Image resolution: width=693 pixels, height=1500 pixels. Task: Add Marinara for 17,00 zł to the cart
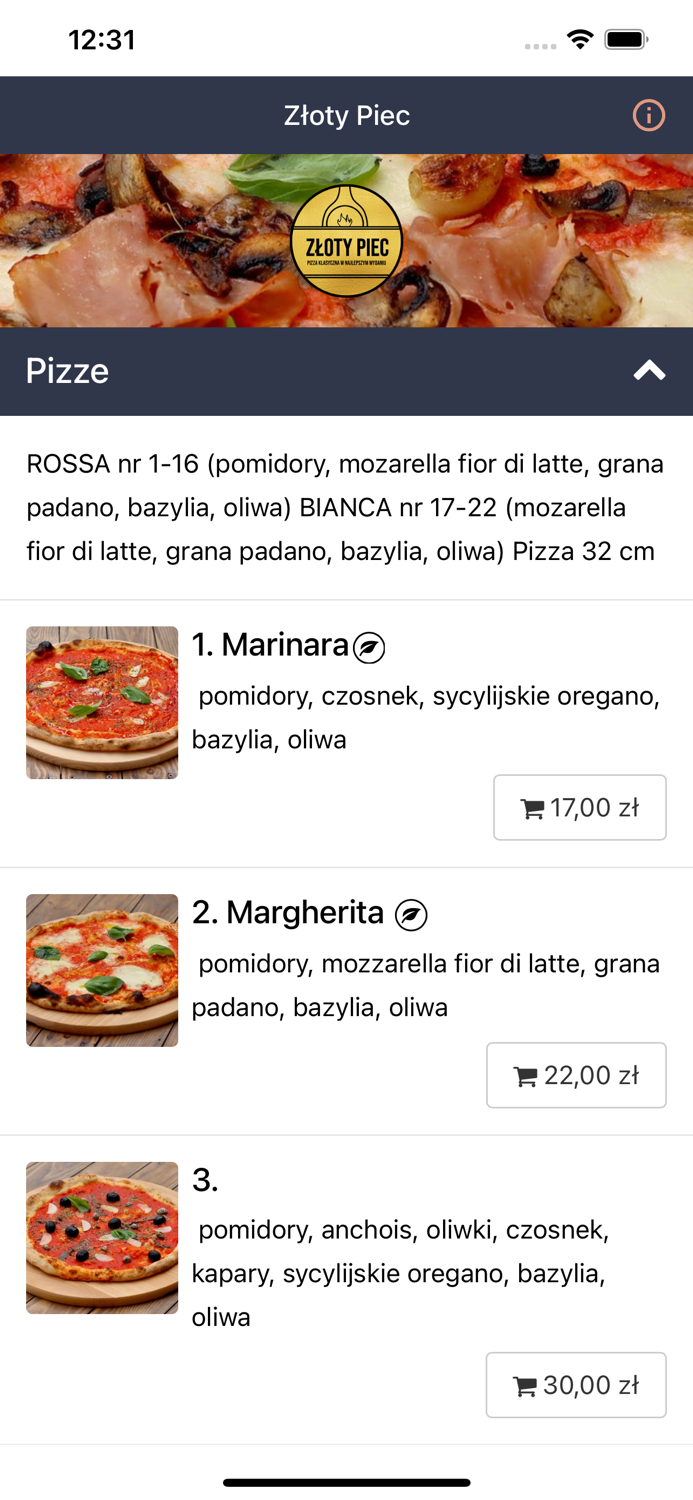(x=580, y=807)
